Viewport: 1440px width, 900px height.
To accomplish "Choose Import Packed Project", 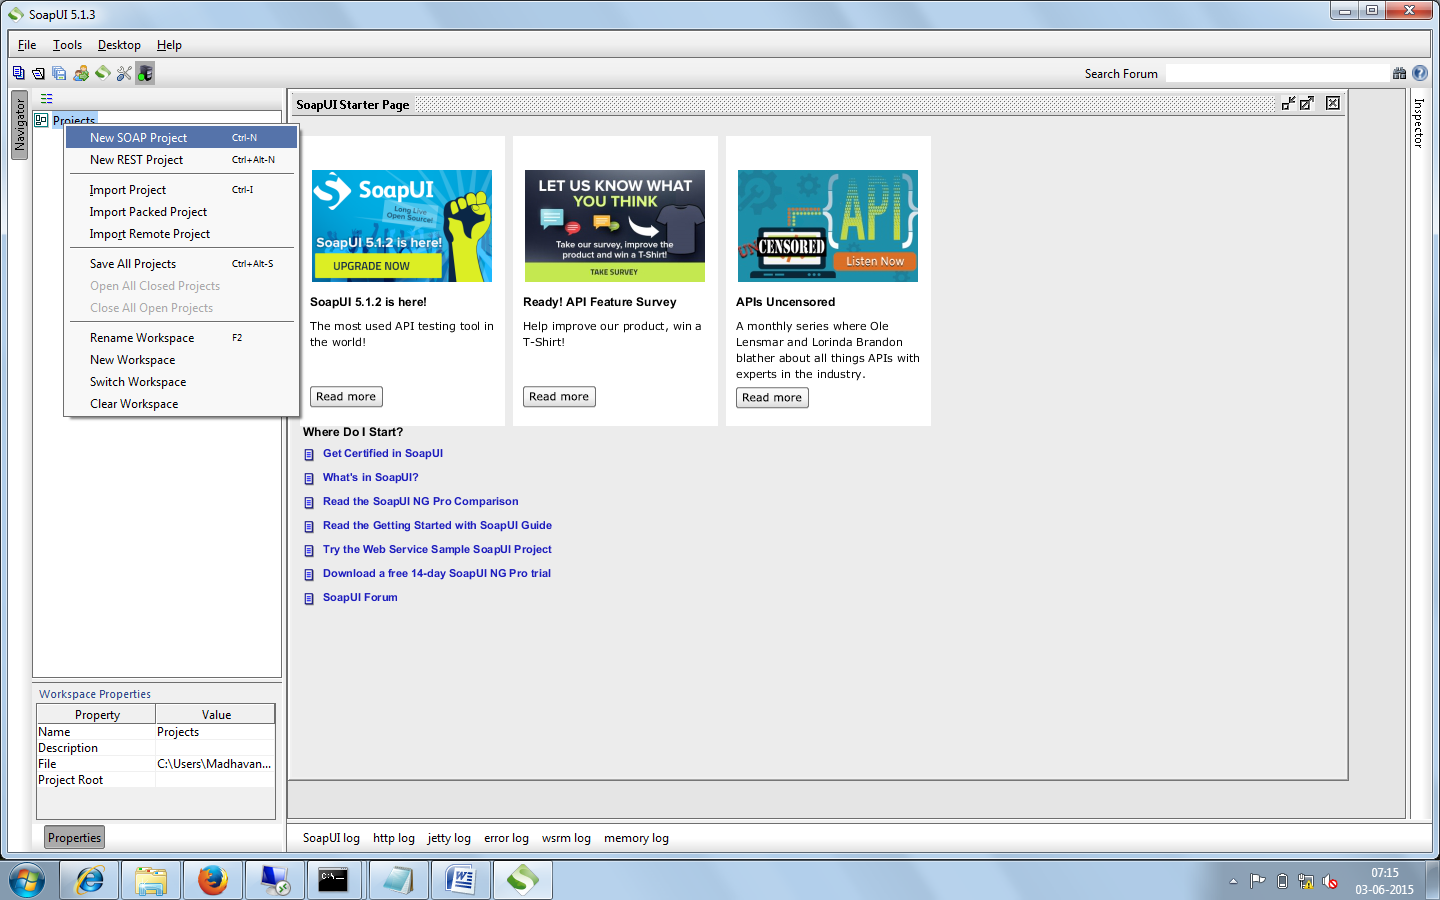I will 181,212.
